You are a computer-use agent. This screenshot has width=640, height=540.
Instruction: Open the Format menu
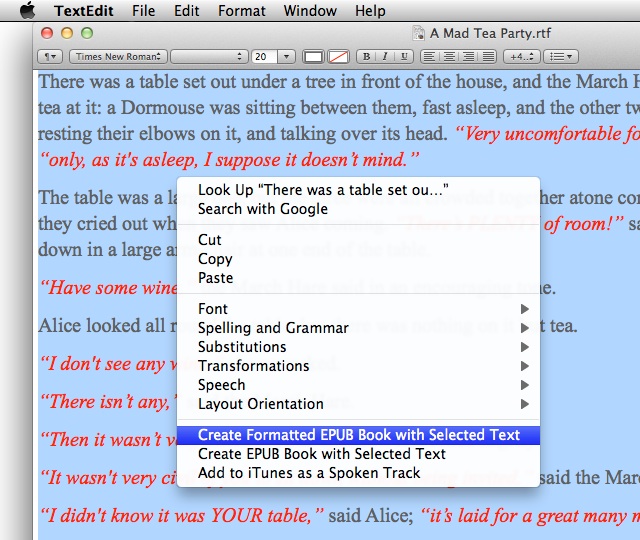(x=242, y=11)
